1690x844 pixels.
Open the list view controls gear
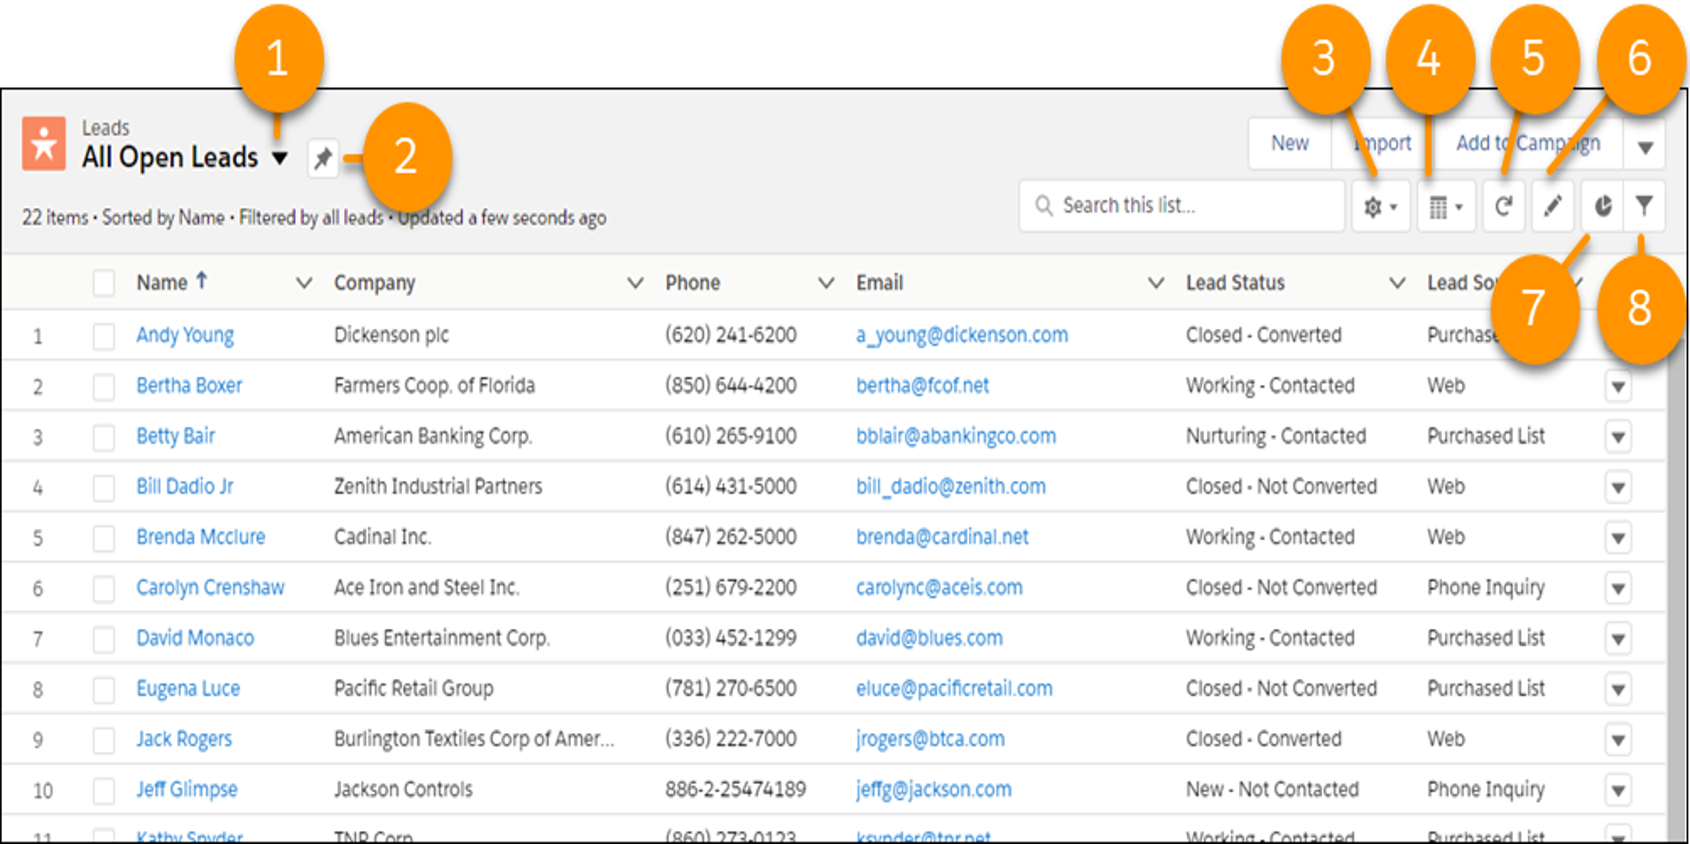1380,206
